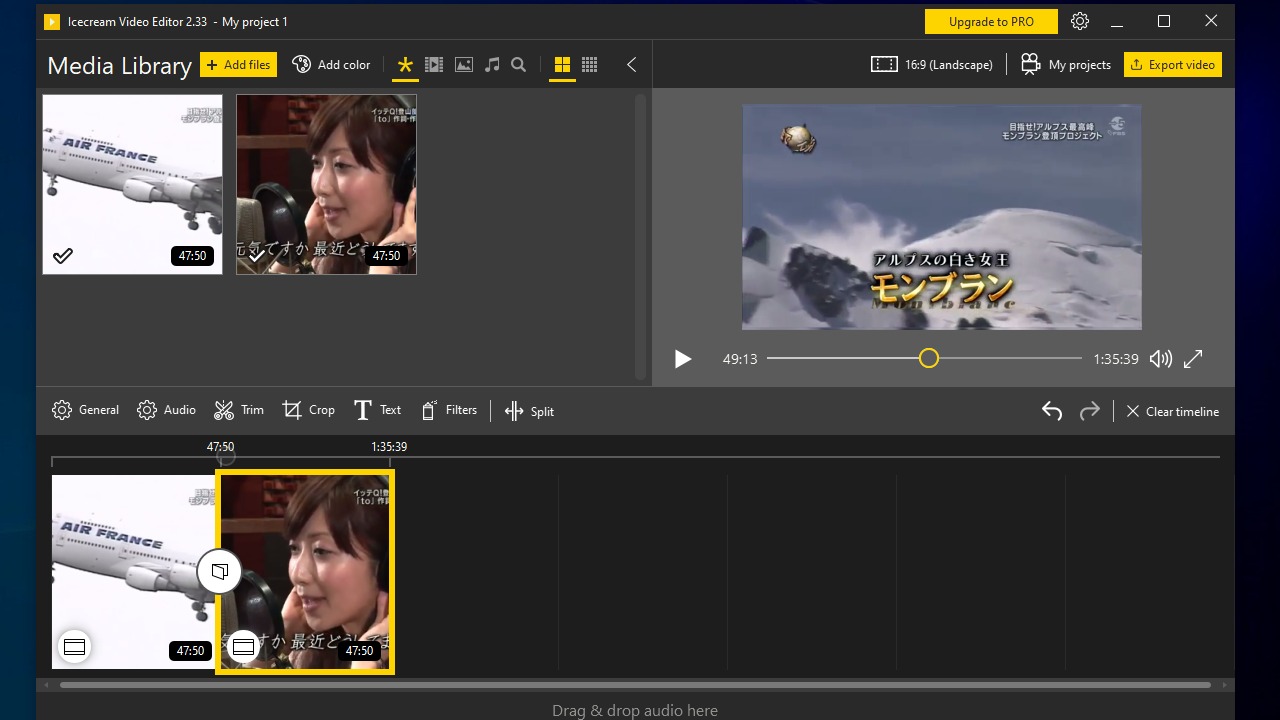Viewport: 1280px width, 720px height.
Task: Open My projects
Action: [1065, 65]
